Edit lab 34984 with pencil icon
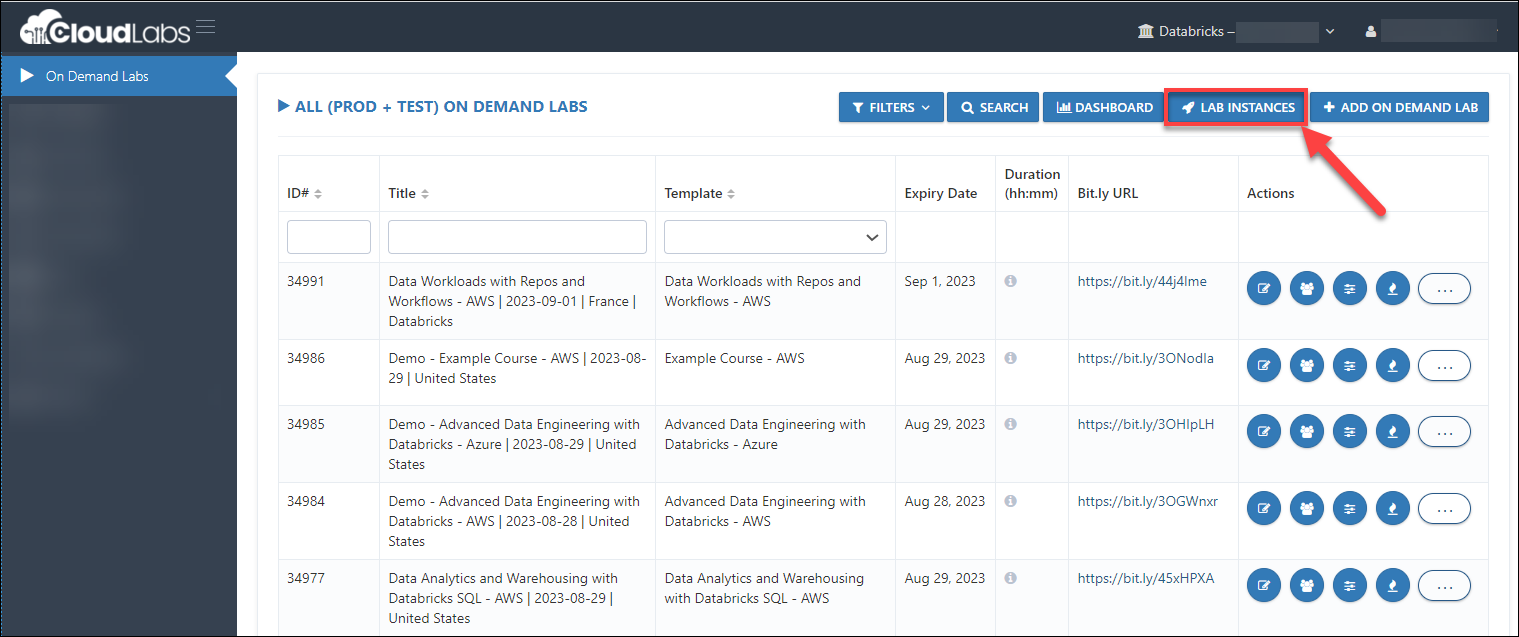 pyautogui.click(x=1264, y=509)
